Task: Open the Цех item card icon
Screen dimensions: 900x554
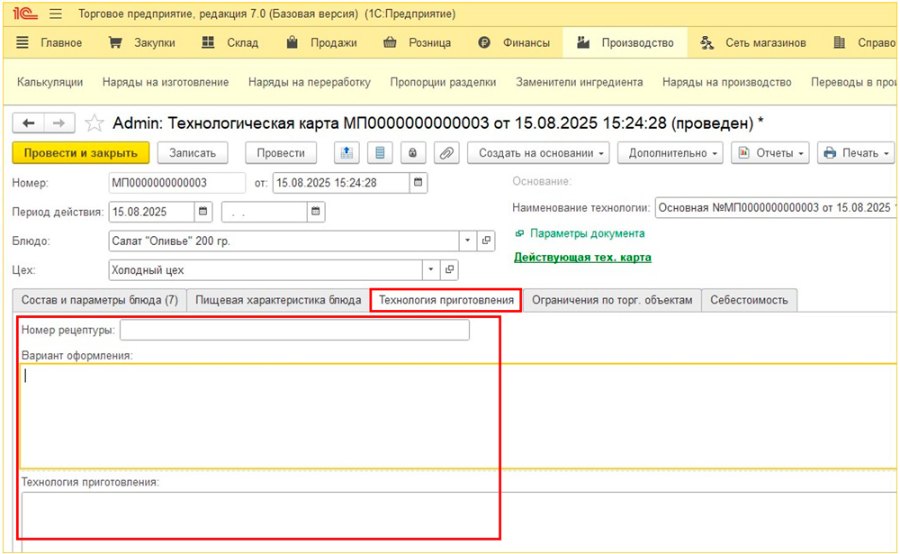Action: 449,270
